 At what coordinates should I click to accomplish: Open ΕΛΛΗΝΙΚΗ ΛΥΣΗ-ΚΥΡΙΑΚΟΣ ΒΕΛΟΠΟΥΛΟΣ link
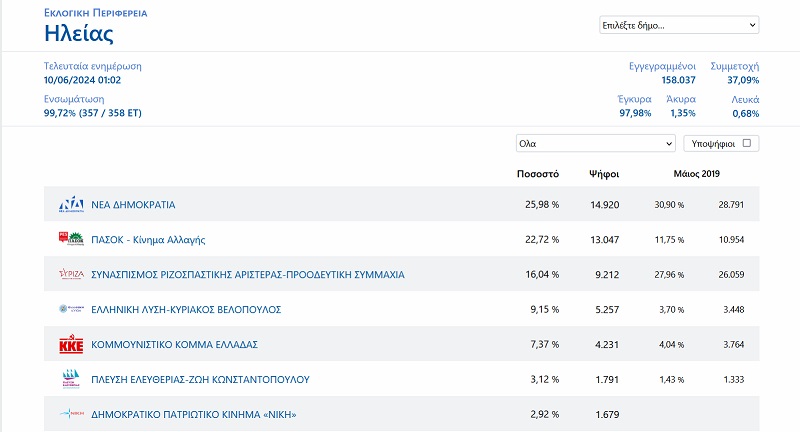click(x=186, y=309)
